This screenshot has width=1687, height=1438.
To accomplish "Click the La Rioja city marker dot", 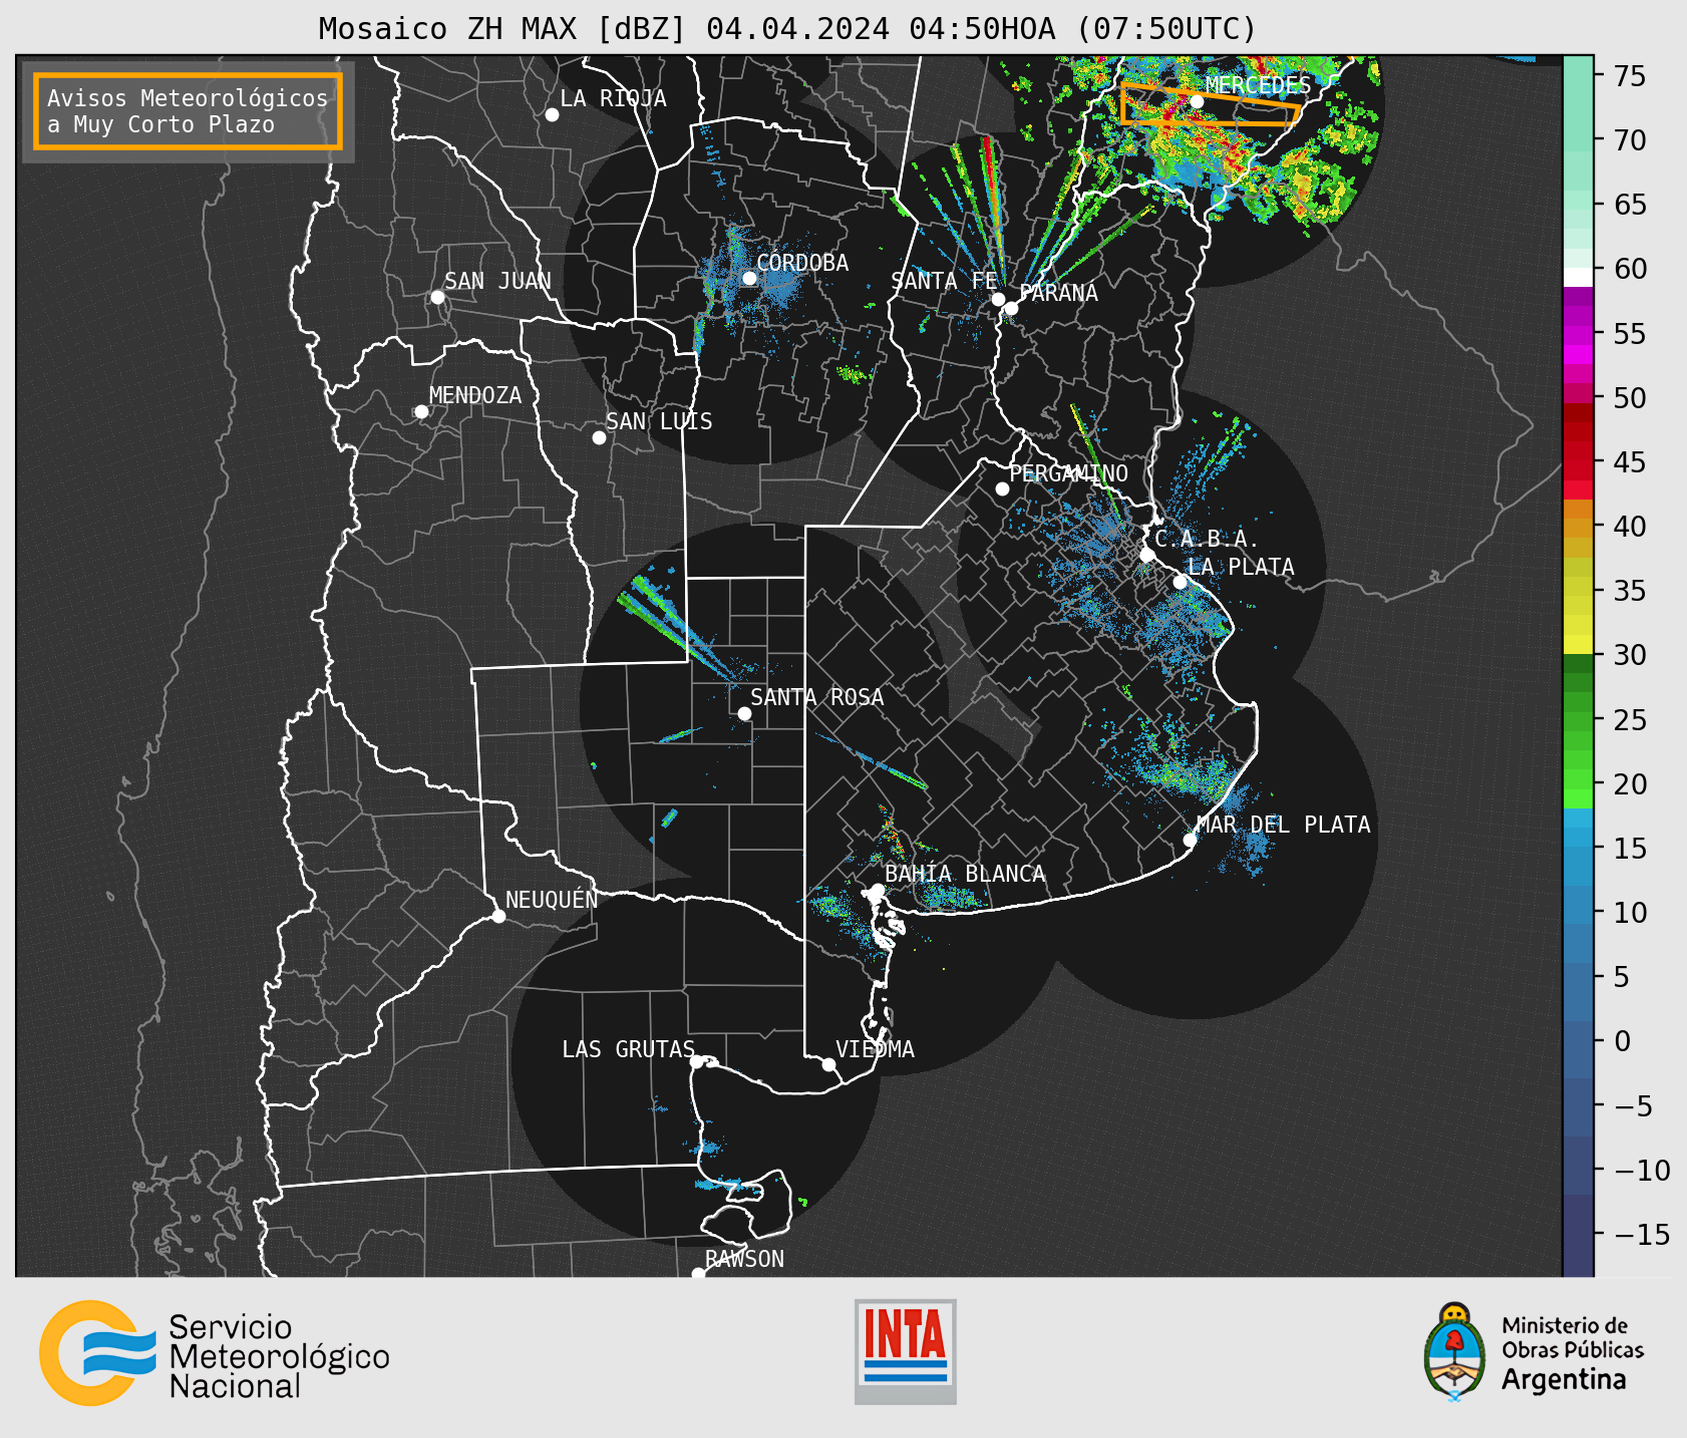I will [x=552, y=115].
